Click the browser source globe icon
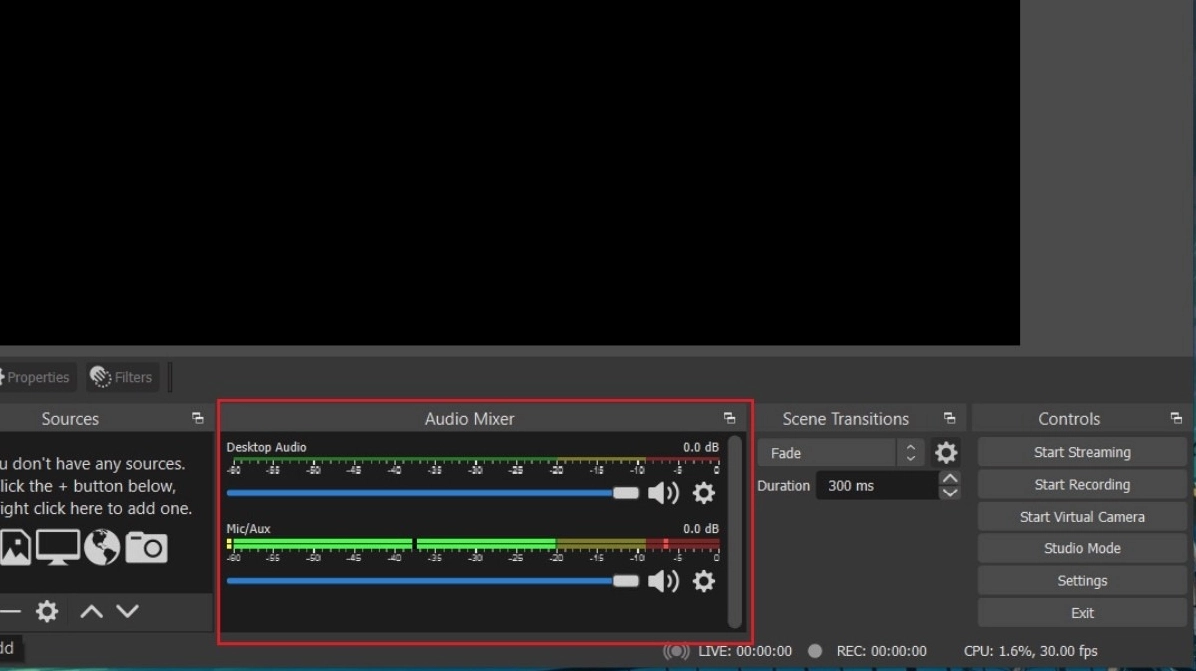The image size is (1196, 671). point(102,547)
